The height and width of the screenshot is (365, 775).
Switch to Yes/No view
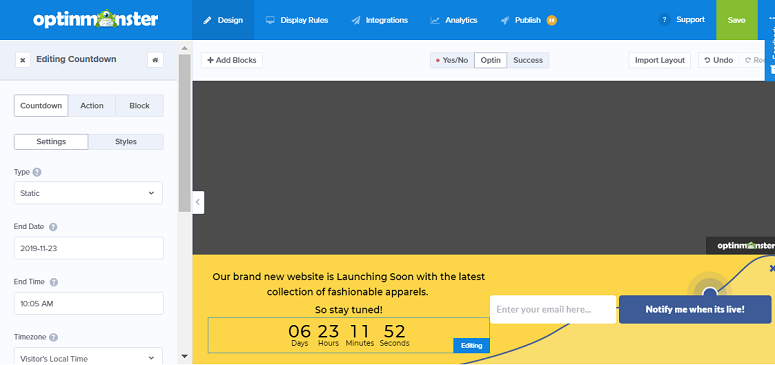452,60
